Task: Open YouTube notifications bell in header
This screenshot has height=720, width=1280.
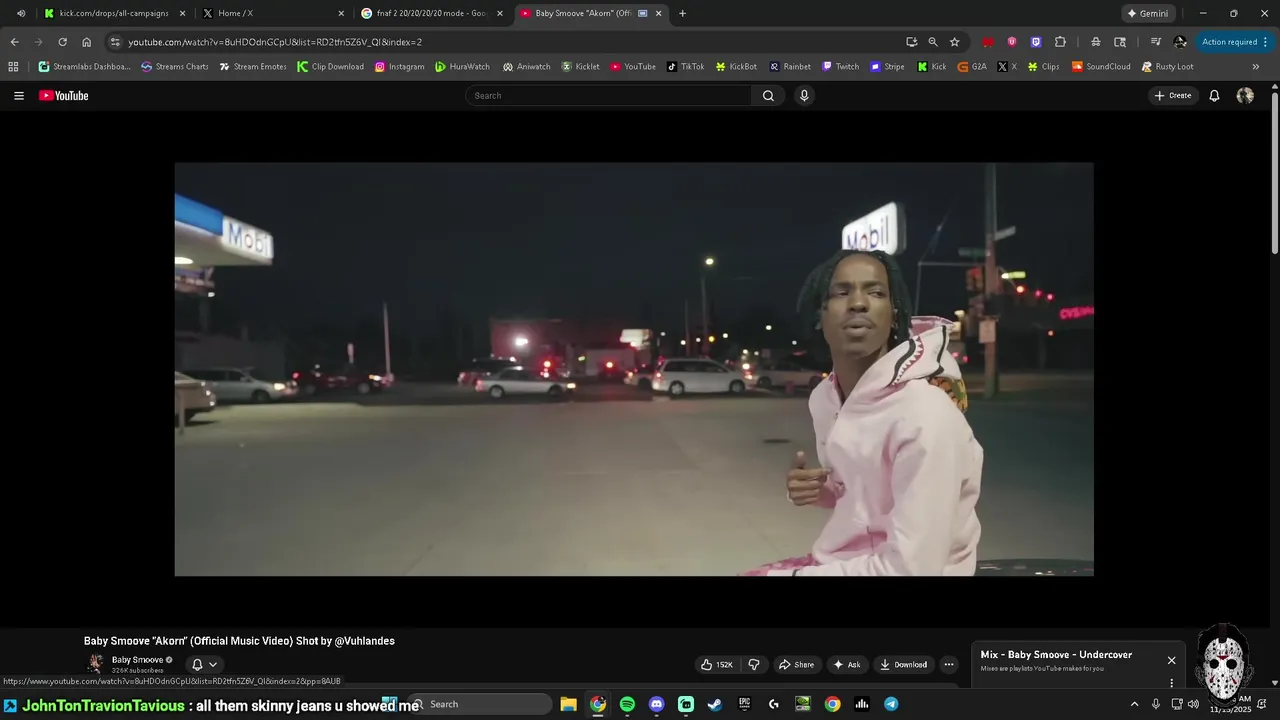Action: (1214, 96)
